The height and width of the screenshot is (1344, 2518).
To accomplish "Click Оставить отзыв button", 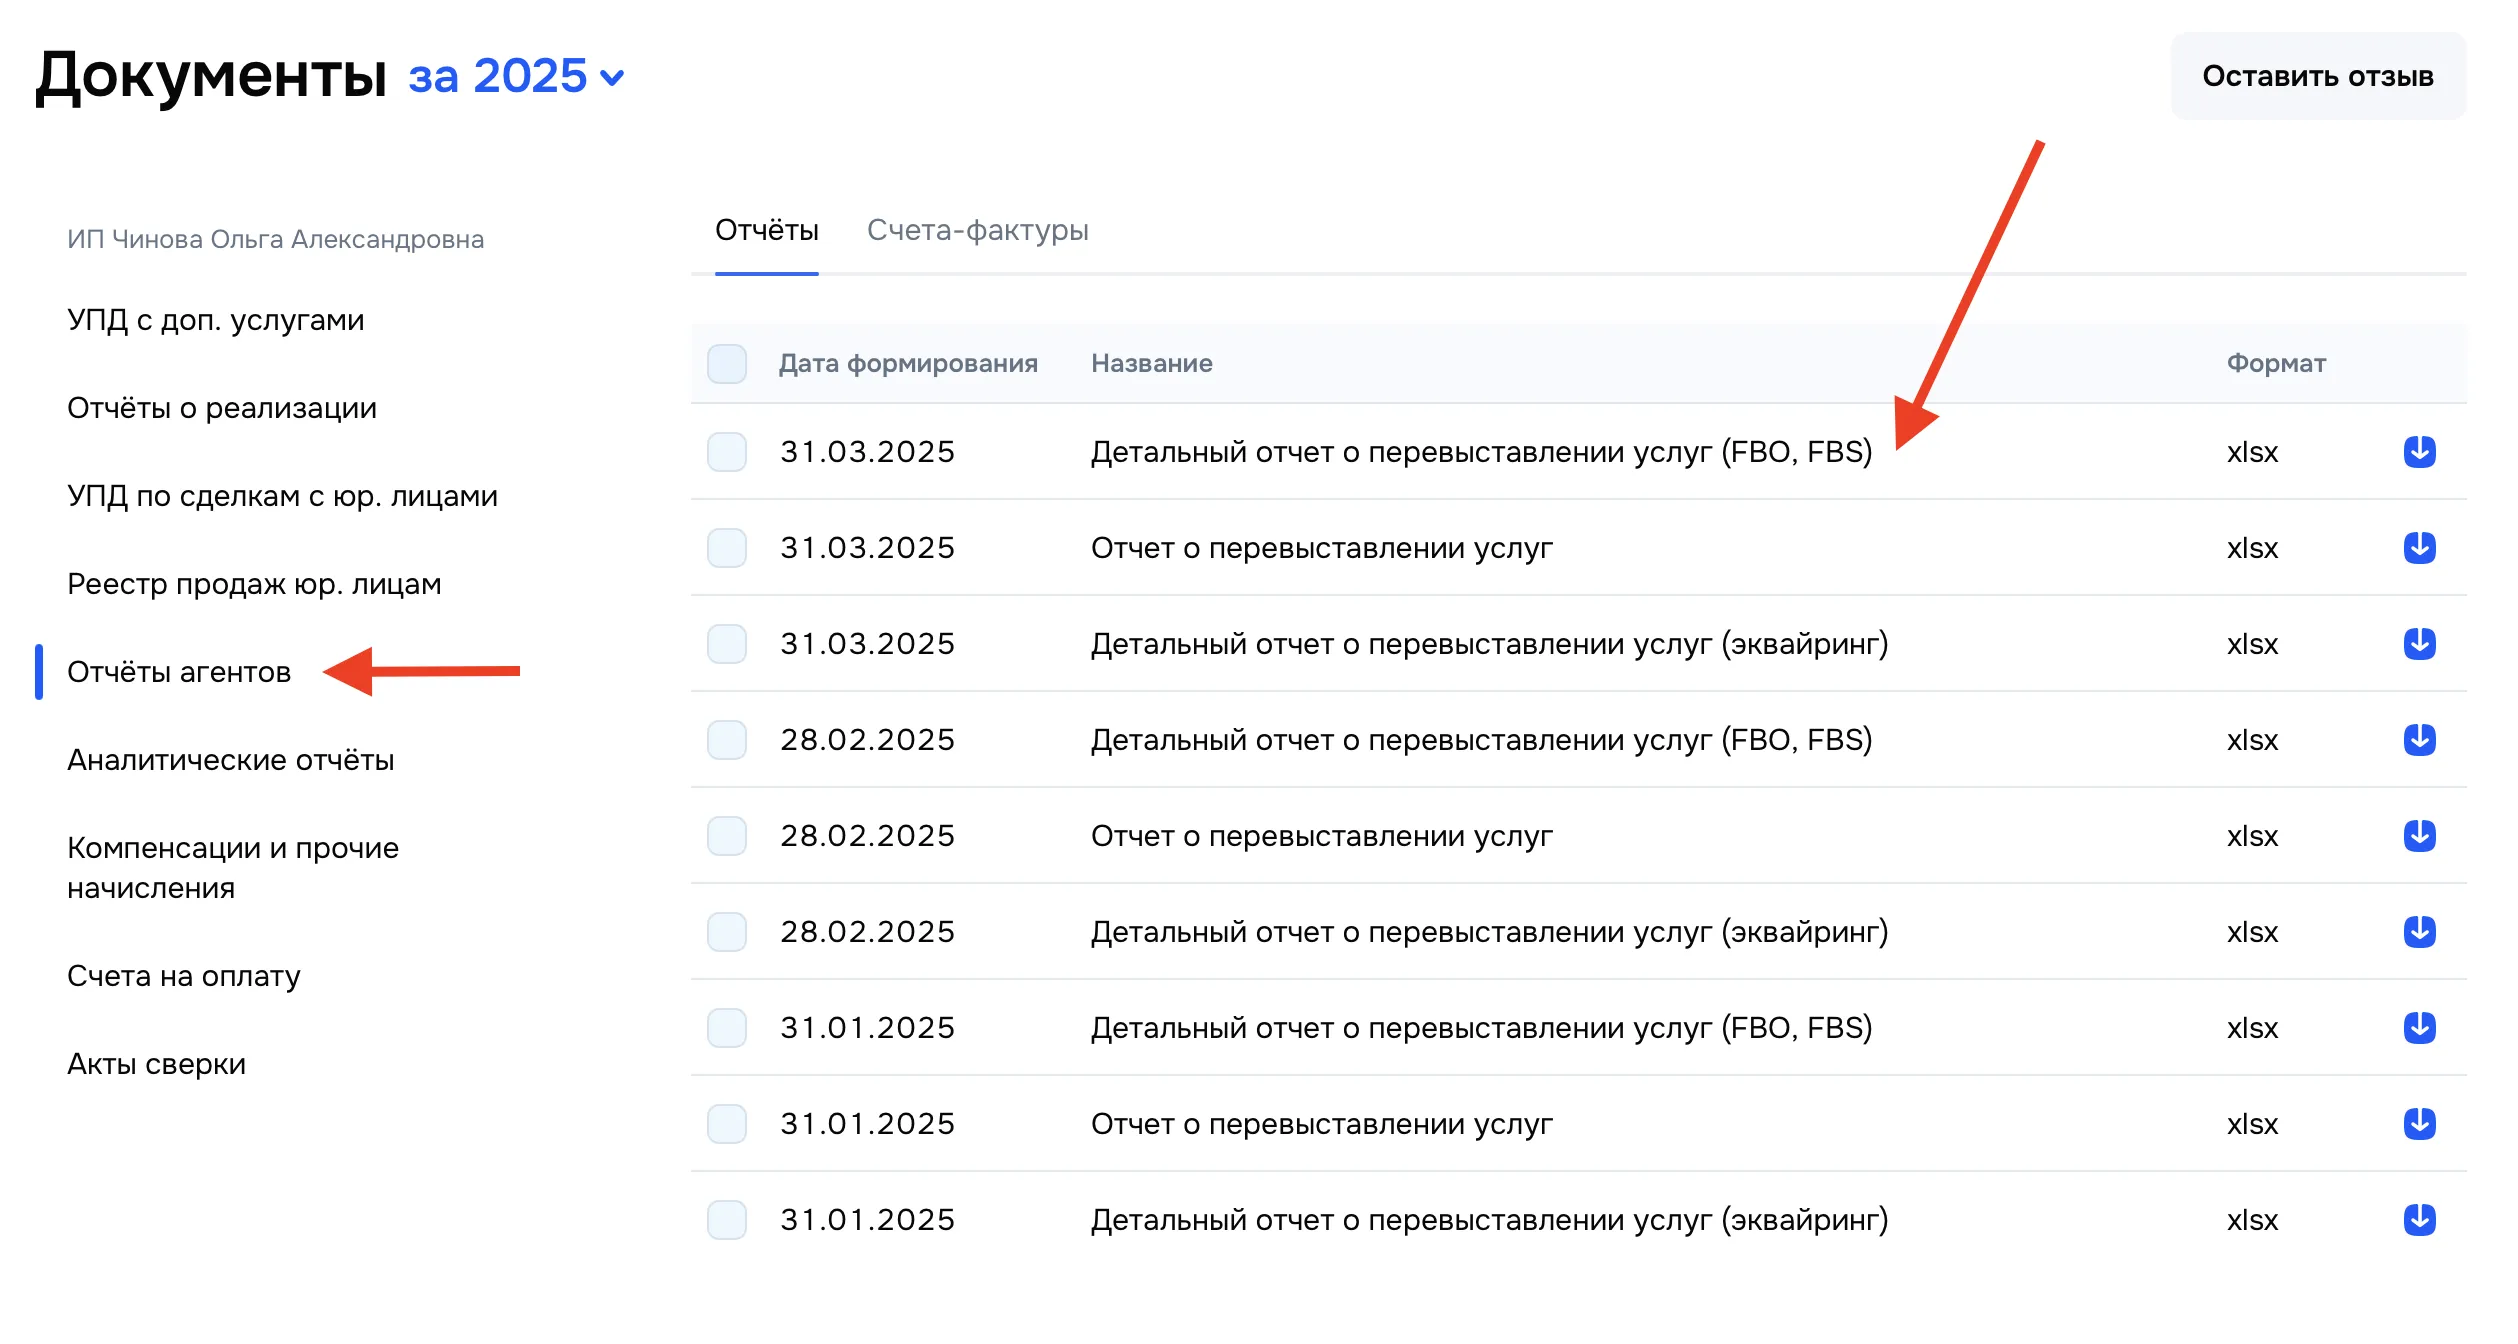I will pos(2317,77).
